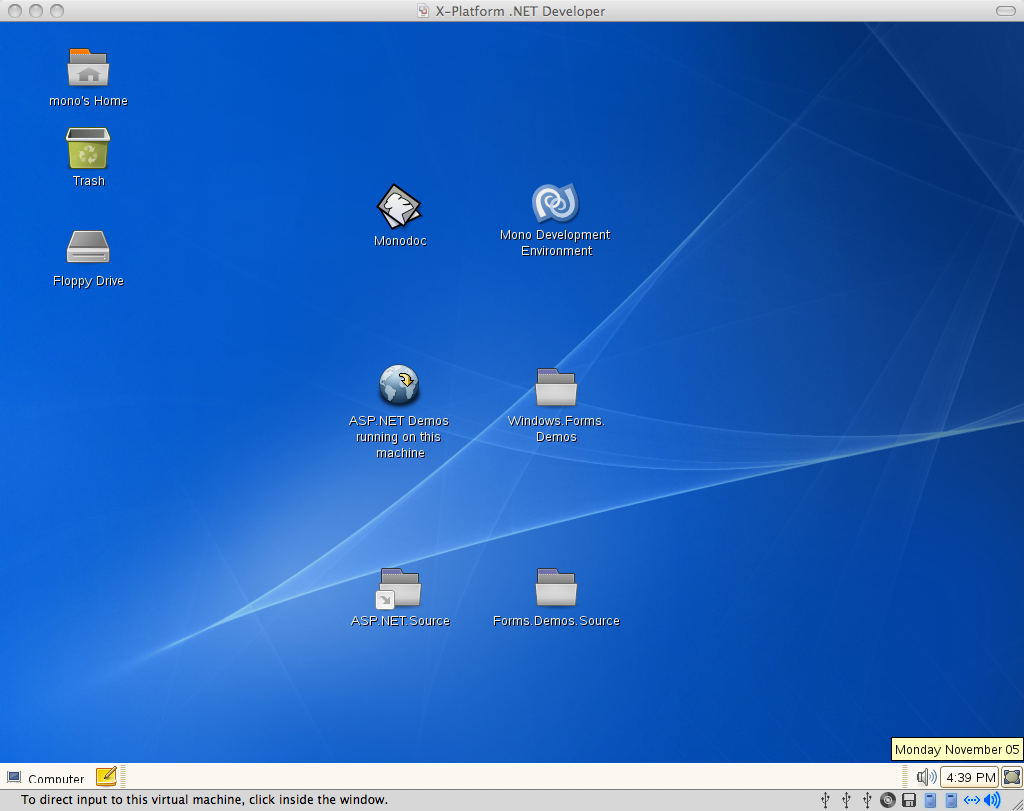The image size is (1024, 811).
Task: Open the Forms.Demos.Source folder
Action: (x=556, y=587)
